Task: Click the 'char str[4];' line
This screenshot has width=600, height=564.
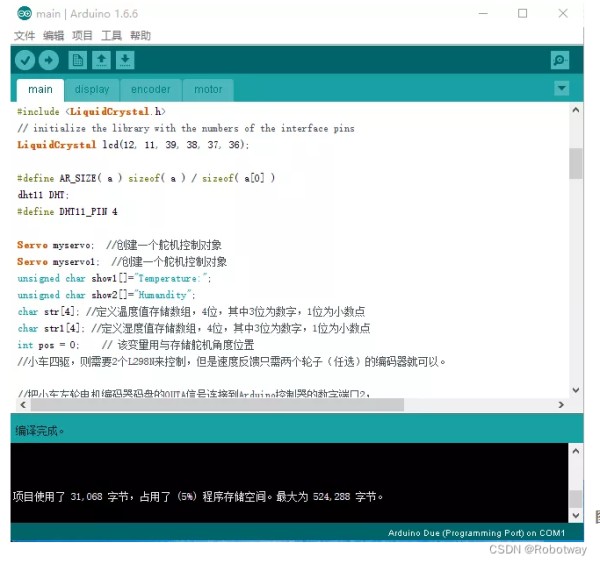Action: tap(191, 312)
